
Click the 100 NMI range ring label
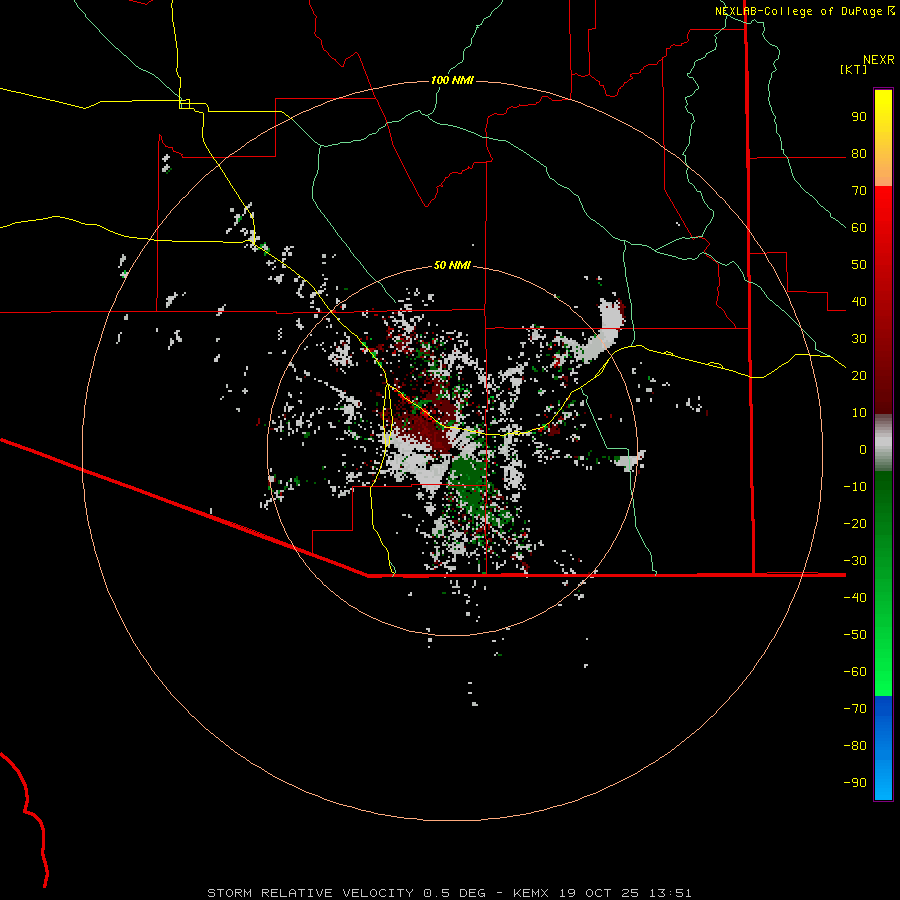pyautogui.click(x=452, y=80)
